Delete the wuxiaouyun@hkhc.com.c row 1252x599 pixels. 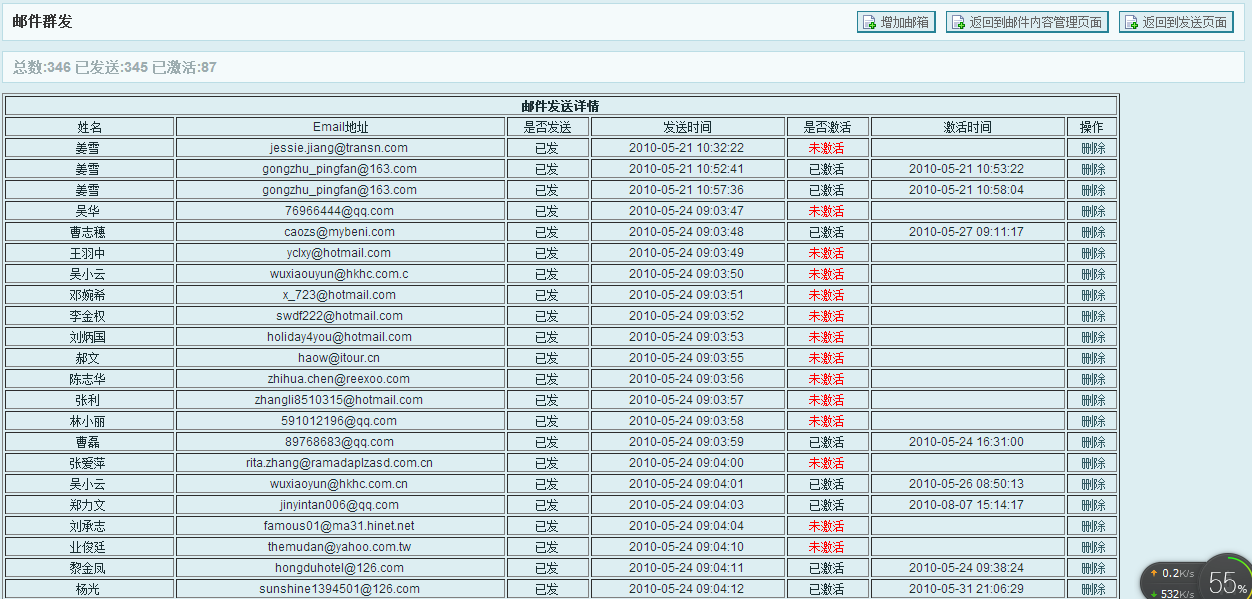[1093, 274]
